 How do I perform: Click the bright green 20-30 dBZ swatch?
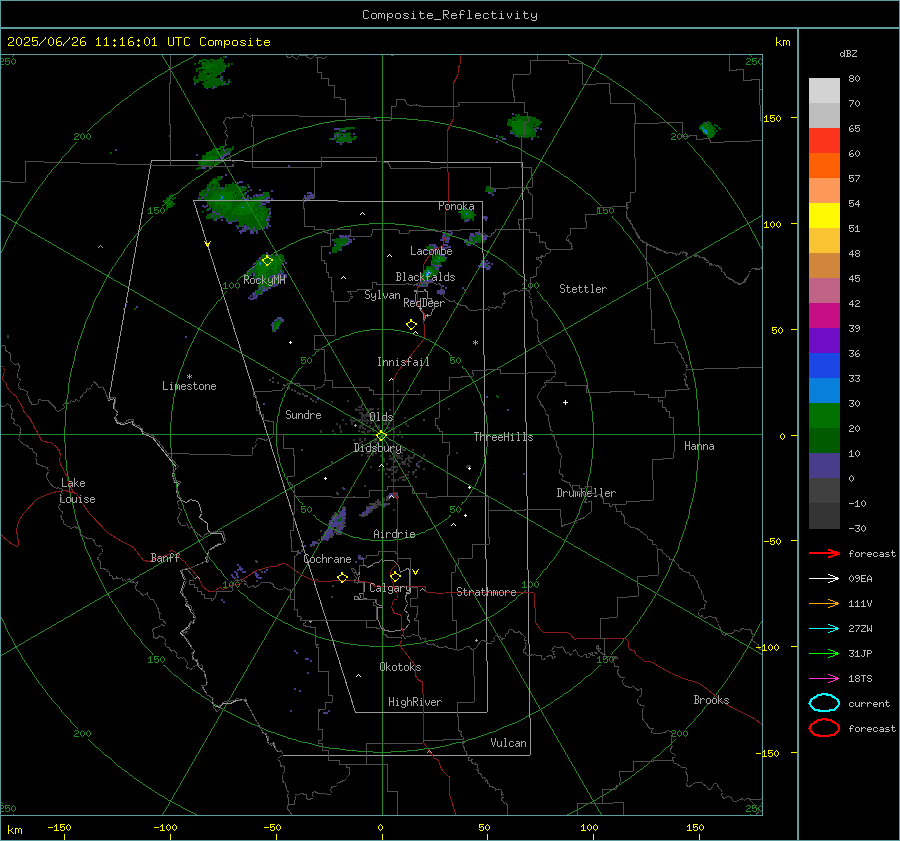pos(824,415)
